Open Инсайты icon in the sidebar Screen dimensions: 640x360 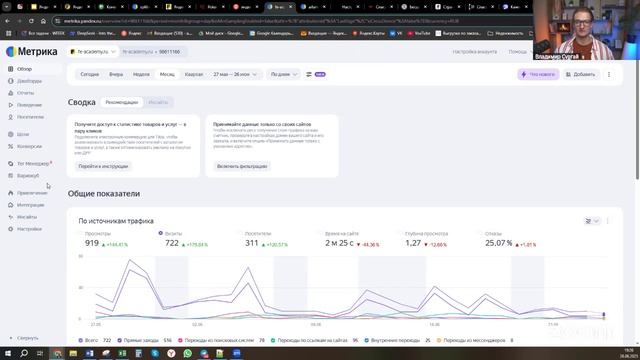click(x=11, y=217)
